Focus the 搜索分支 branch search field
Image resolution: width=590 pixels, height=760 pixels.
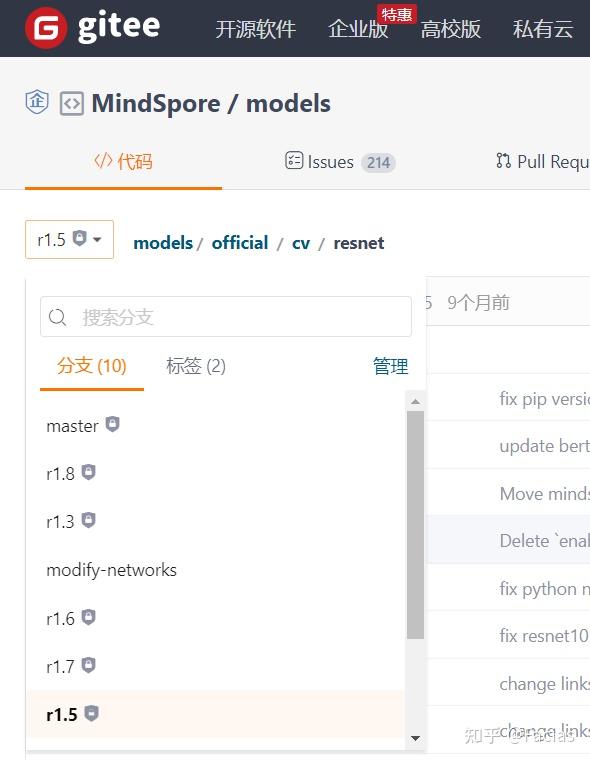point(226,317)
